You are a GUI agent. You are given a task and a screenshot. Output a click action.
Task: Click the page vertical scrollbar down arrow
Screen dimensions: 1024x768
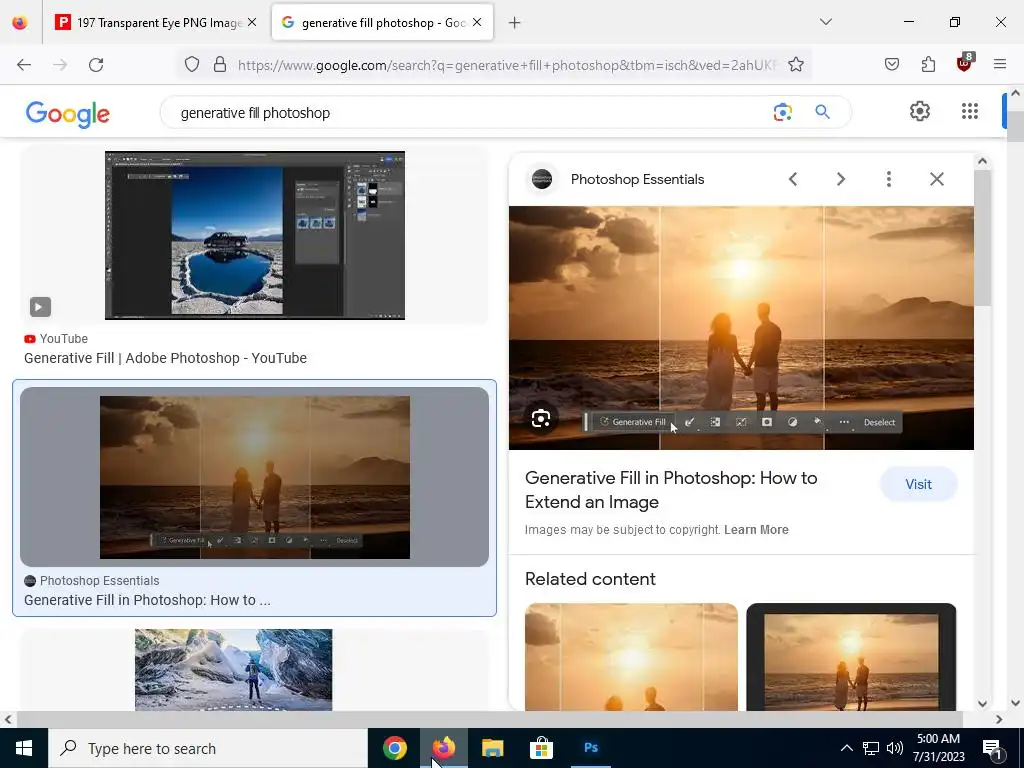point(1015,703)
